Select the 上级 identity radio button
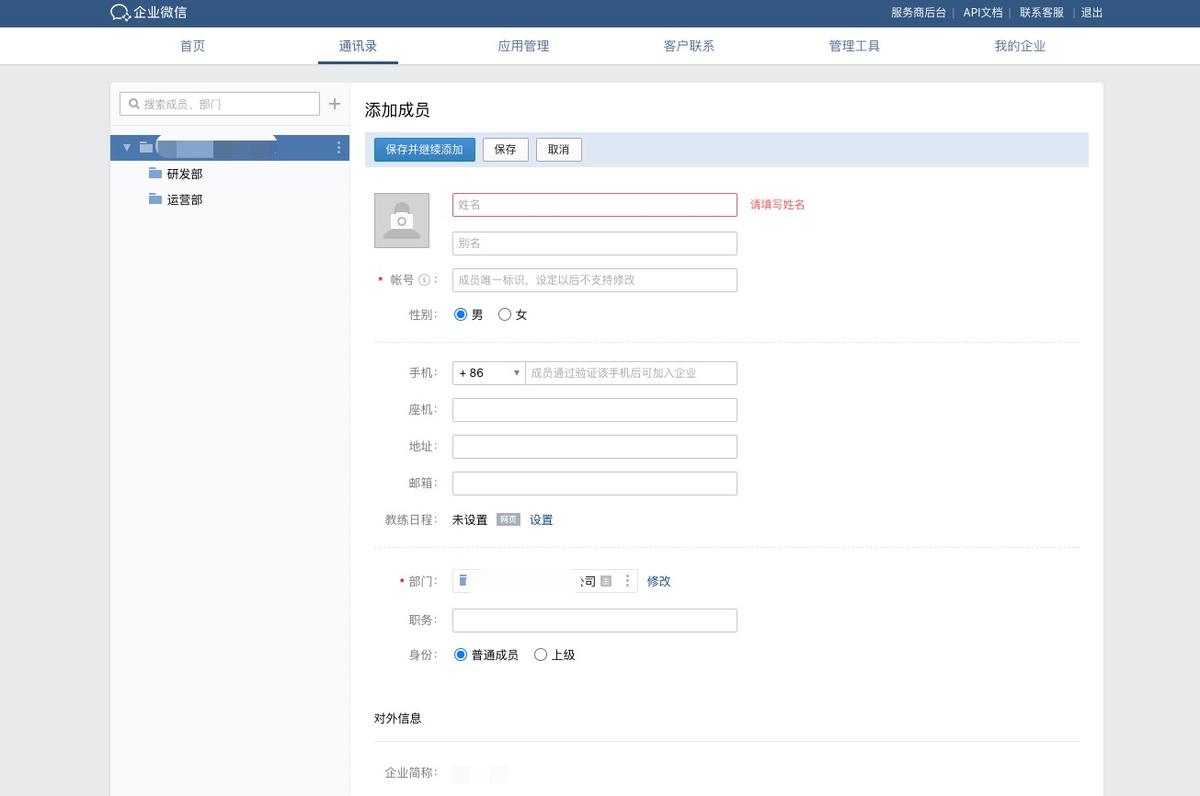Viewport: 1200px width, 796px height. 540,654
